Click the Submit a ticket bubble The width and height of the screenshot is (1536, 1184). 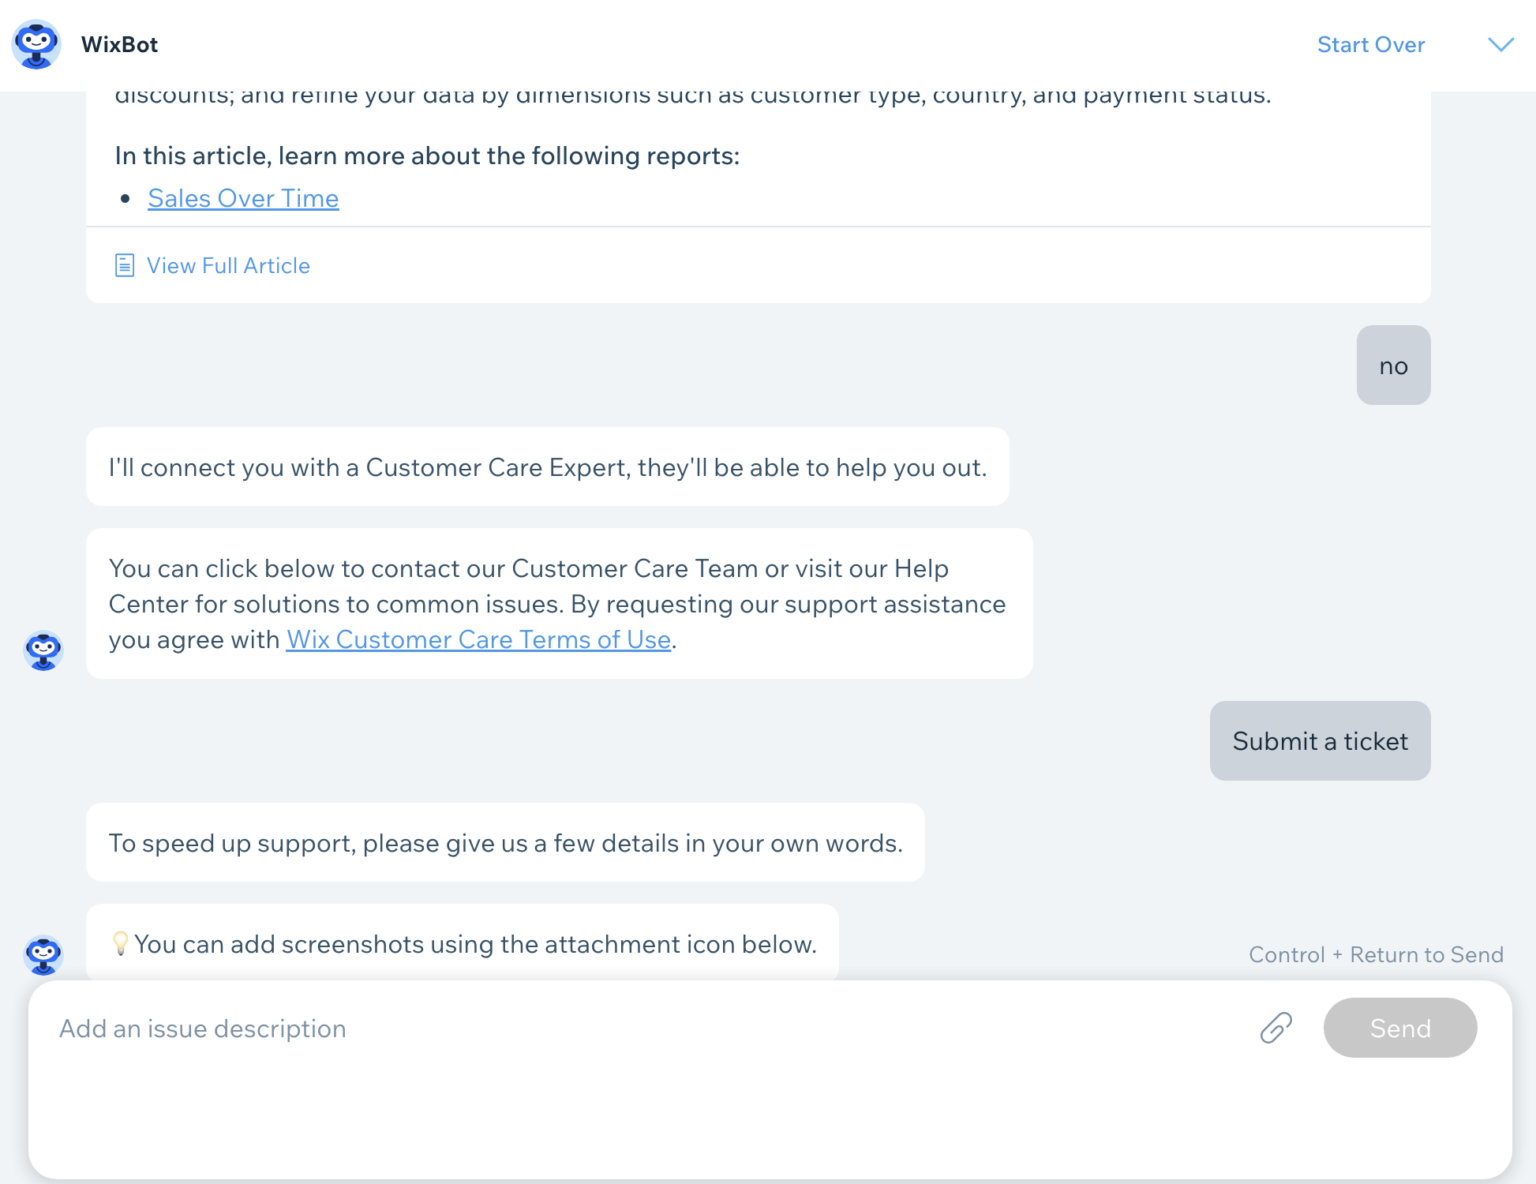pos(1319,741)
